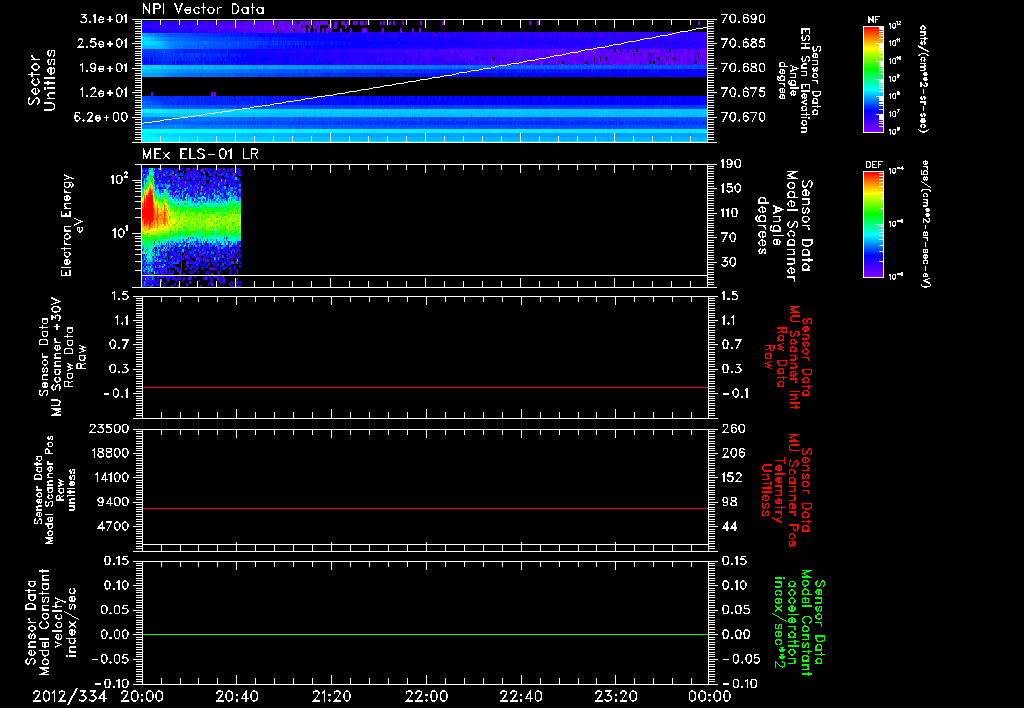The image size is (1024, 708).
Task: Click the "152" telemetry tick value
Action: [x=731, y=477]
